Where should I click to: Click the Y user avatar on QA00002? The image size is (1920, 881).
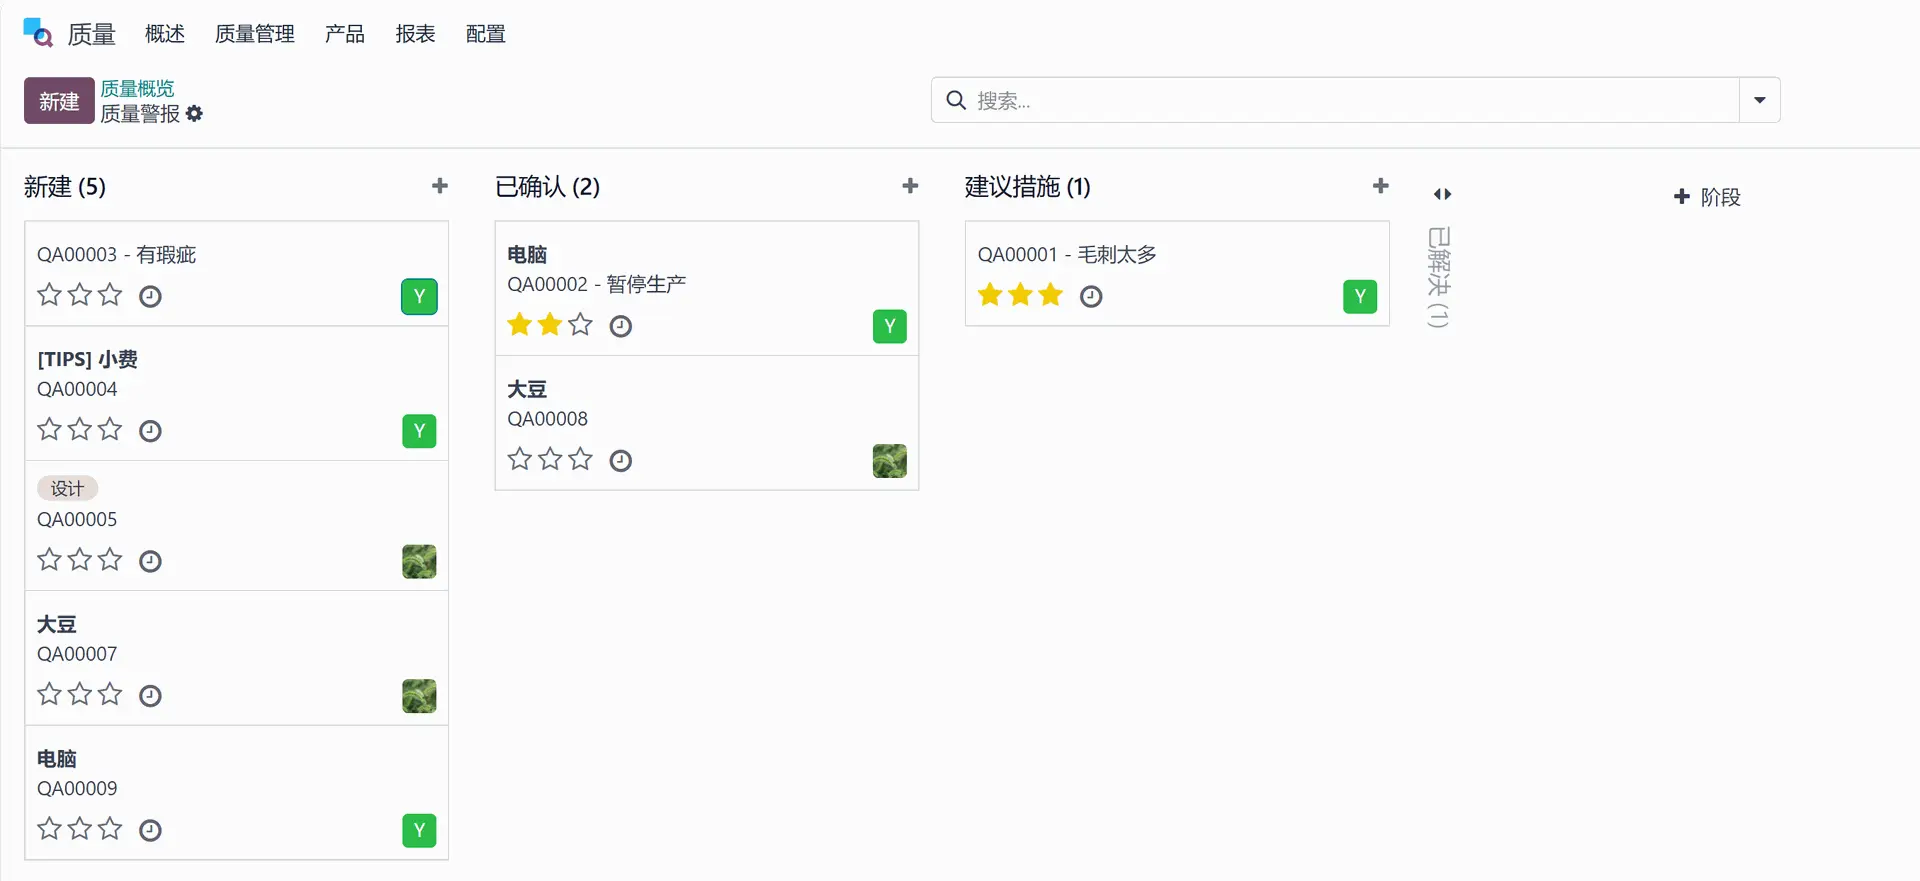click(889, 326)
